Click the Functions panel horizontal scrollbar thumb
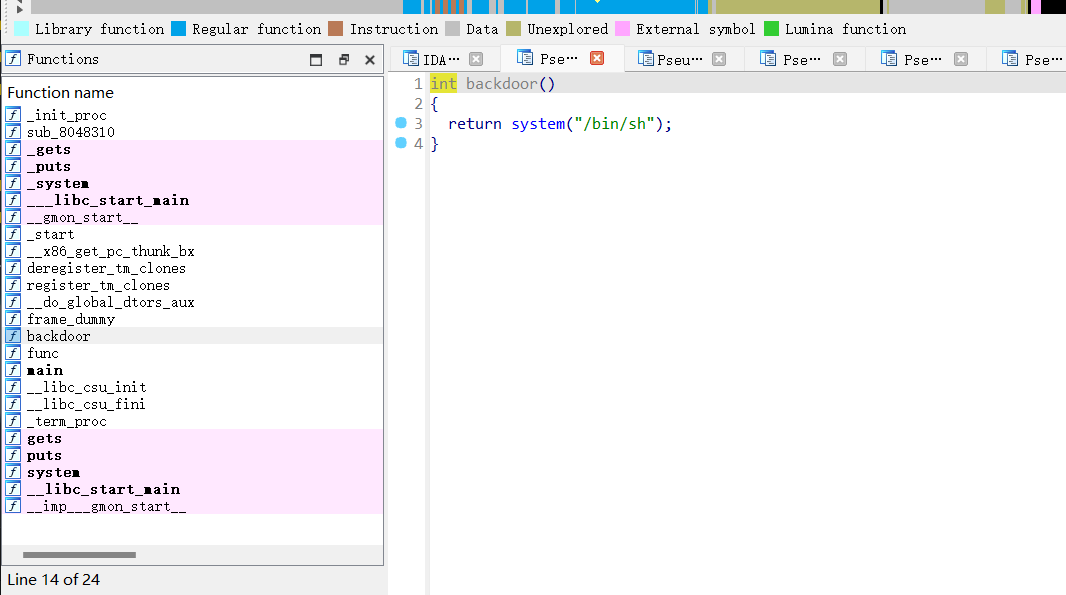1066x595 pixels. 80,555
